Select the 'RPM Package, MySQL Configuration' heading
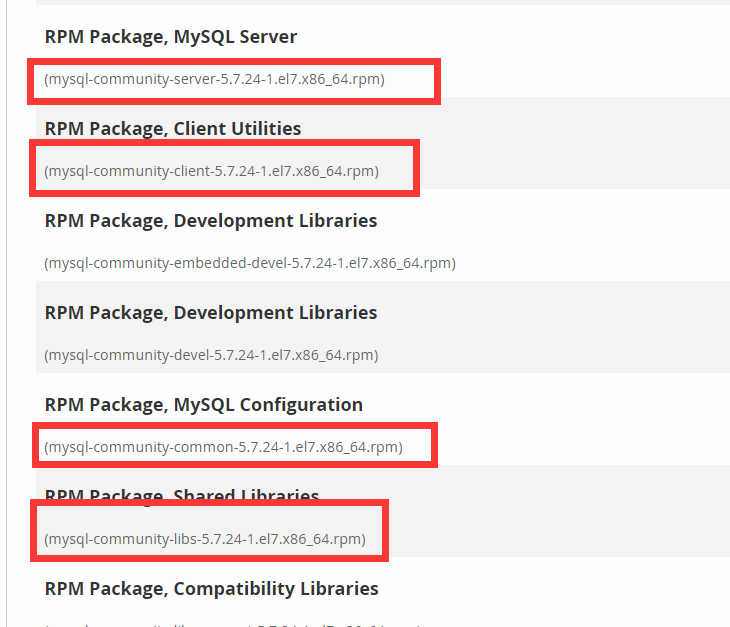Screen dimensions: 730x627 tap(203, 405)
